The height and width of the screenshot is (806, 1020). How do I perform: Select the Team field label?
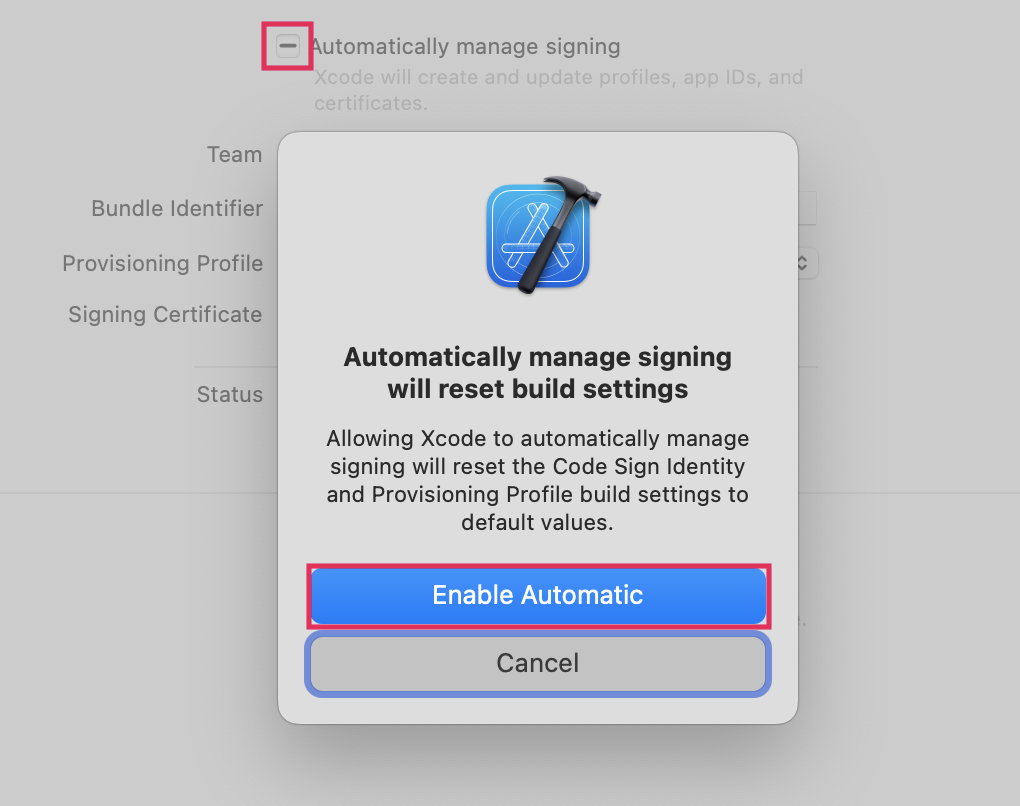(234, 155)
